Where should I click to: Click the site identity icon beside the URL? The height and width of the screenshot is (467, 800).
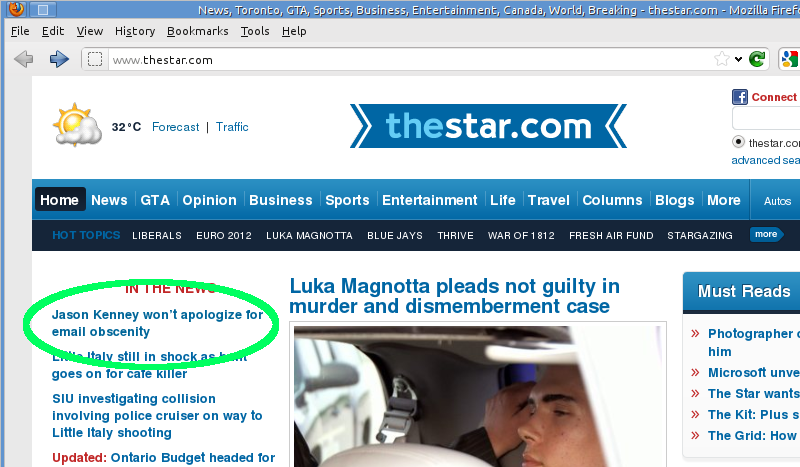point(95,59)
